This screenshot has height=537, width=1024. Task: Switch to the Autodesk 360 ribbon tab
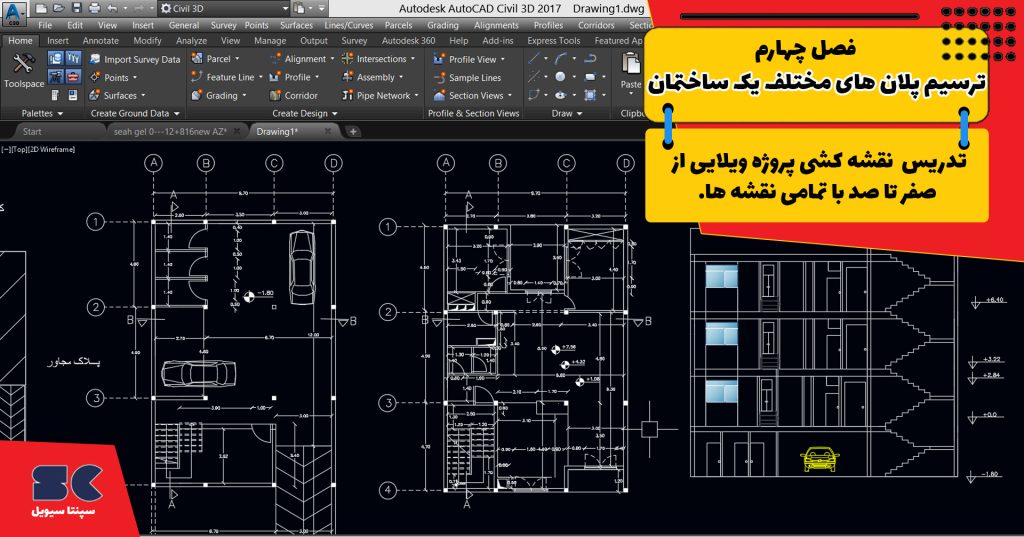pos(409,41)
